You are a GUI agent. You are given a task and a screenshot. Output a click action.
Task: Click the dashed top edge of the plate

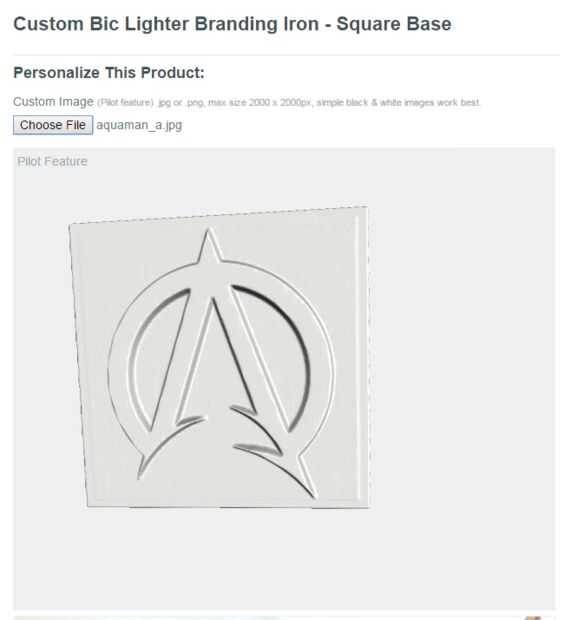tap(218, 215)
